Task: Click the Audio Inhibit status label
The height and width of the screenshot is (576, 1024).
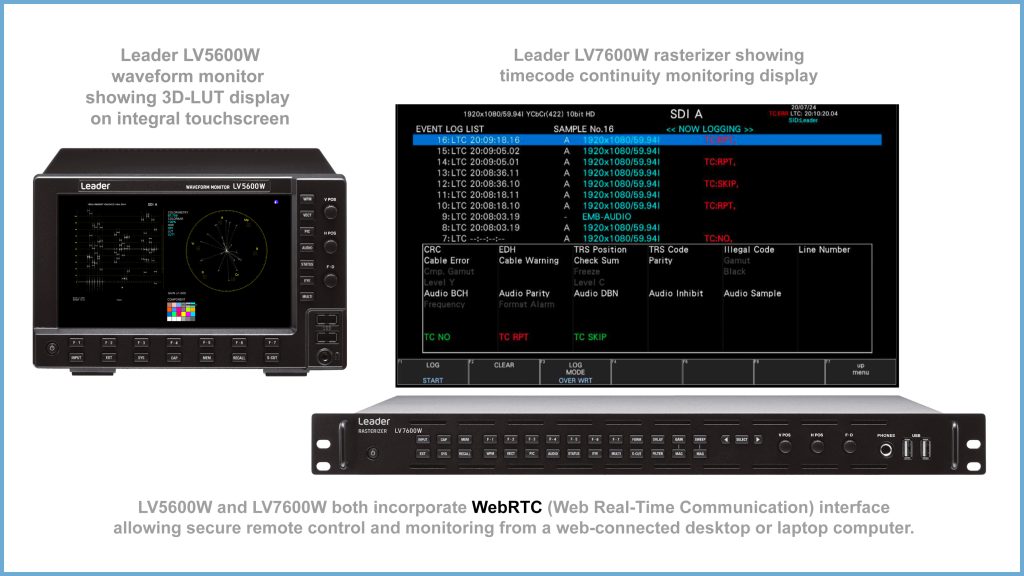Action: coord(675,293)
